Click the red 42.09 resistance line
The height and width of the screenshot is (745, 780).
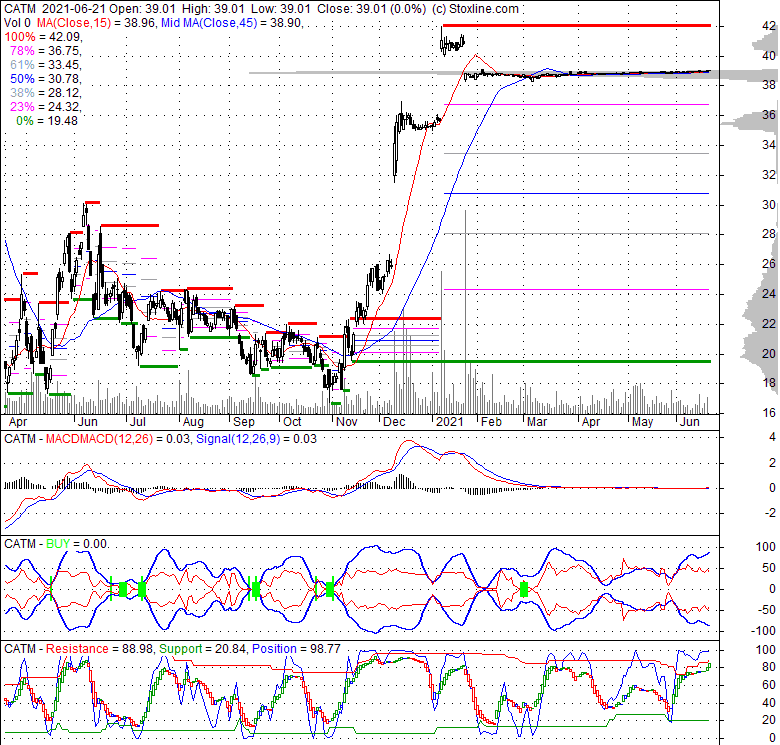[x=577, y=25]
